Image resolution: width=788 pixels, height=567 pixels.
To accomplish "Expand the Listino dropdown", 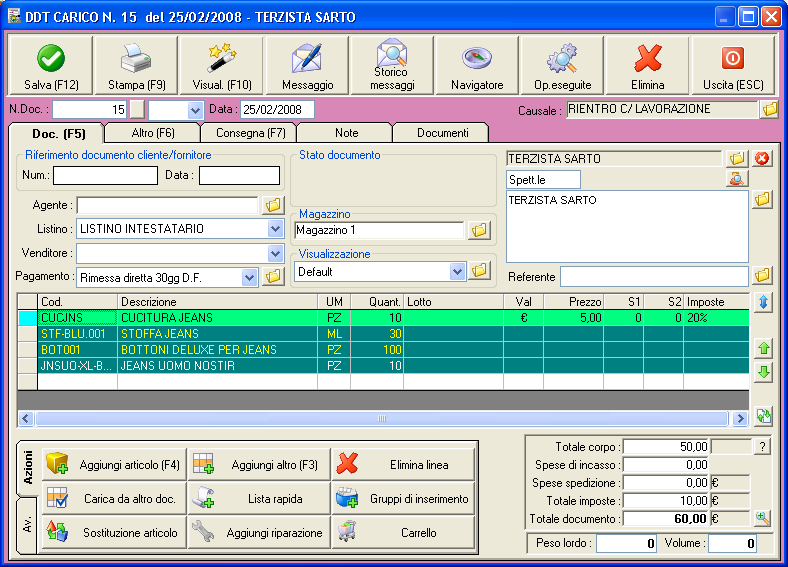I will pos(275,229).
